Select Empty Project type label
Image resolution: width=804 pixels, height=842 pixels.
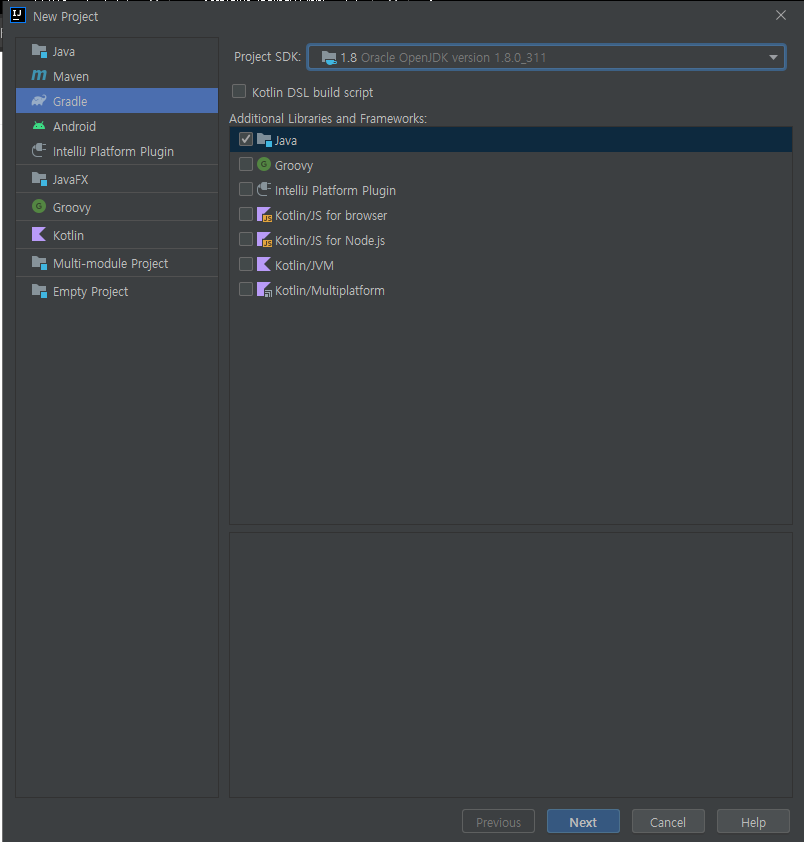click(90, 292)
